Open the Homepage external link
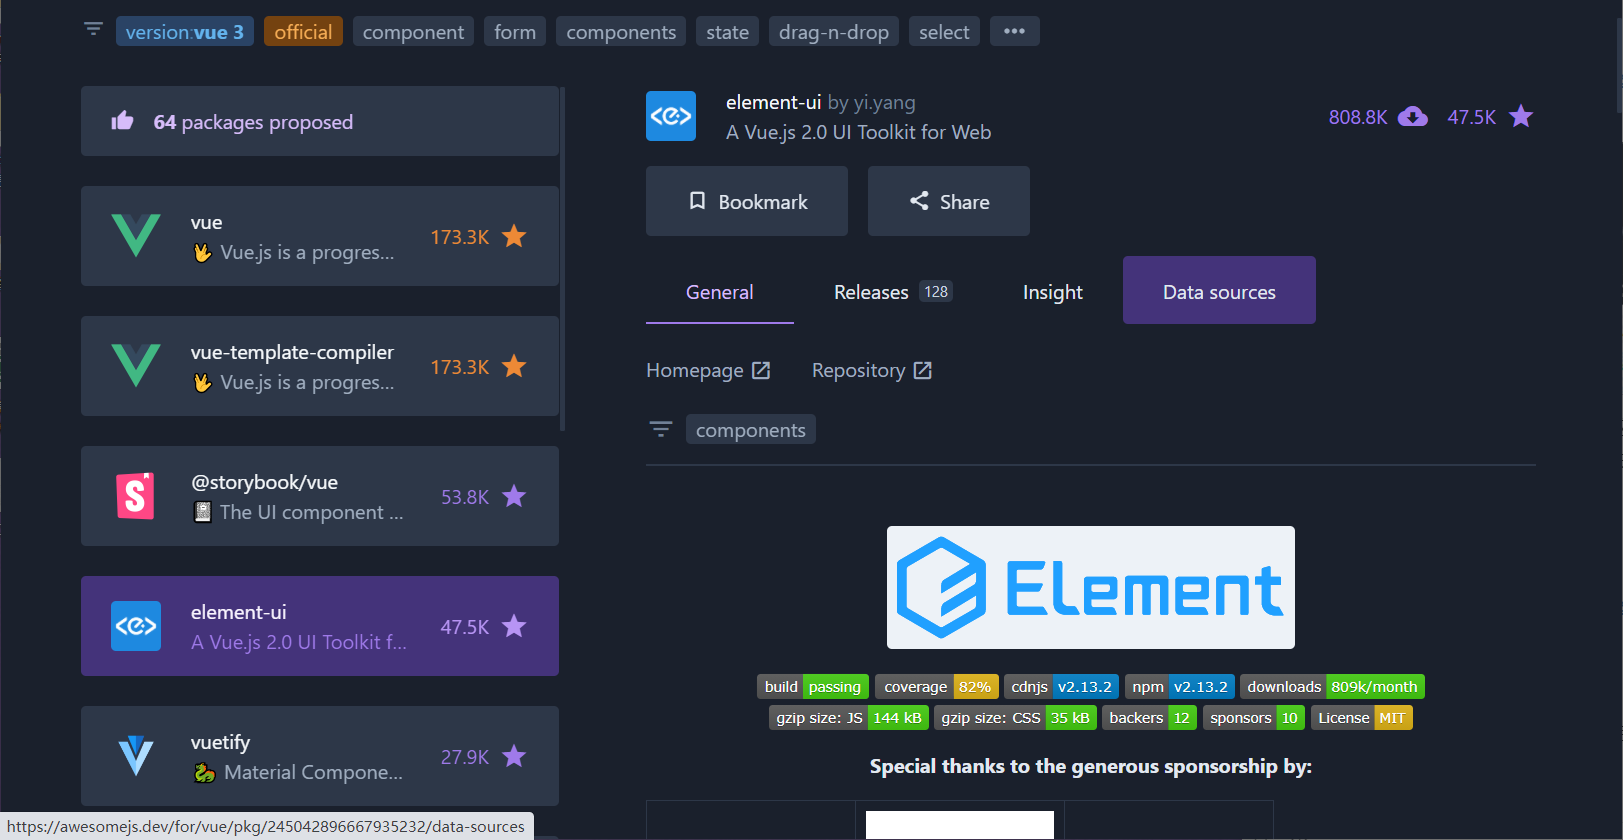1623x840 pixels. point(708,370)
